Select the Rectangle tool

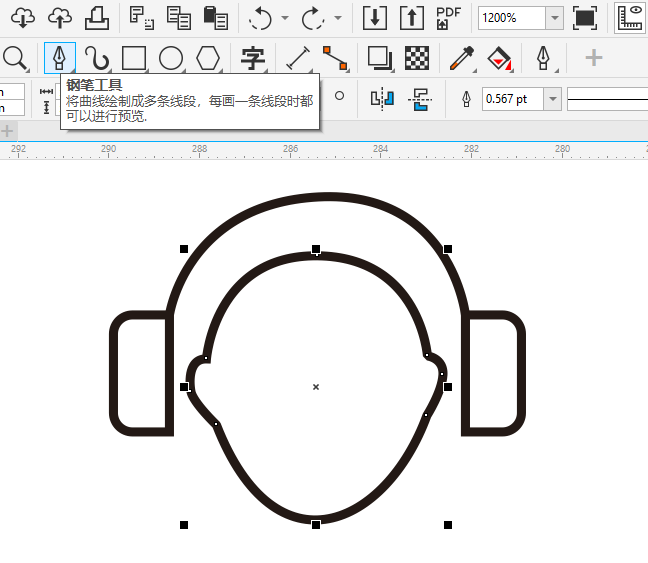pos(134,58)
